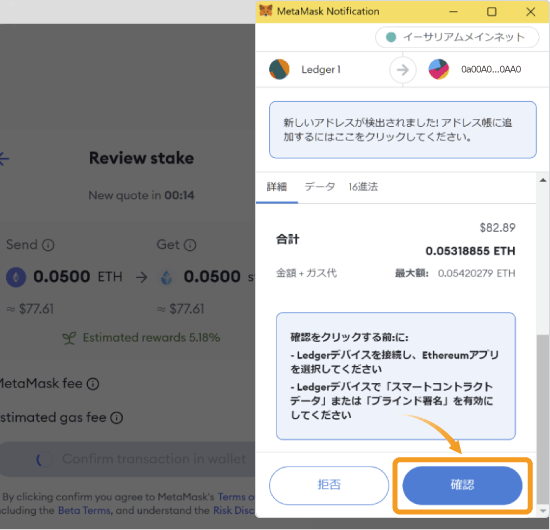Image resolution: width=550 pixels, height=530 pixels.
Task: Click the right arrow between Send and Get
Action: pos(142,277)
